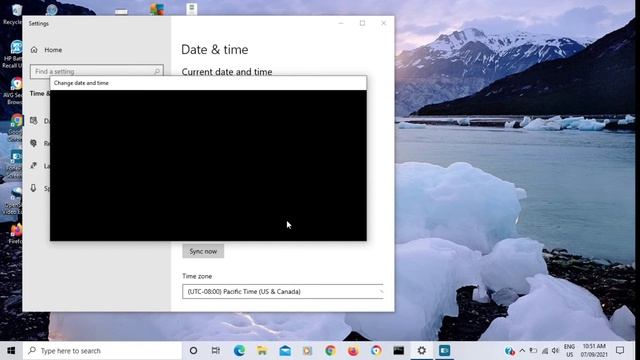Open Cortana from the taskbar
This screenshot has height=360, width=640.
click(x=193, y=351)
